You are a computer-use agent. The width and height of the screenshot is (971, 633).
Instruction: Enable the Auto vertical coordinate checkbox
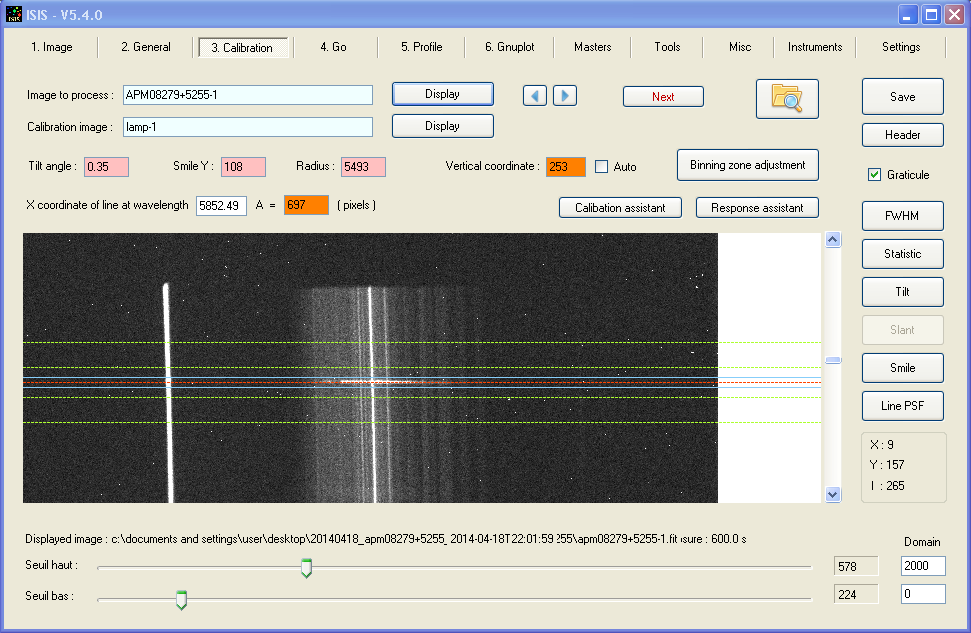tap(601, 167)
